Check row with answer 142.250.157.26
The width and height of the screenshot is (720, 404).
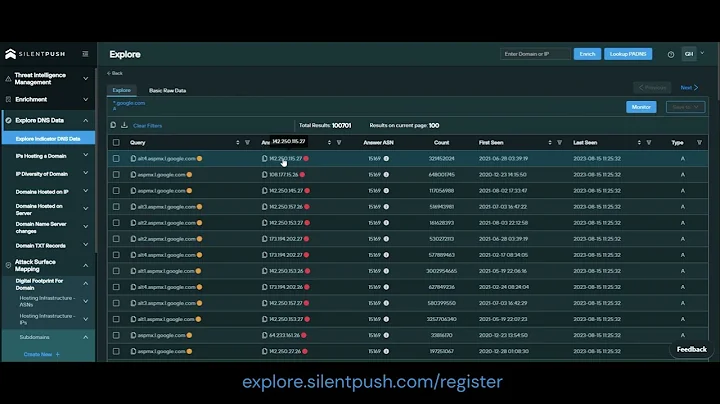(x=116, y=207)
